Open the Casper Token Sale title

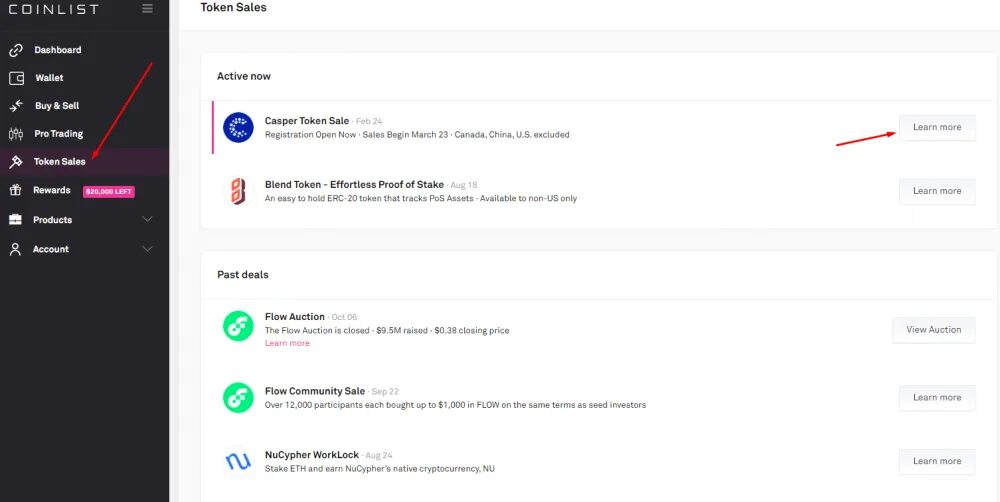(x=307, y=121)
